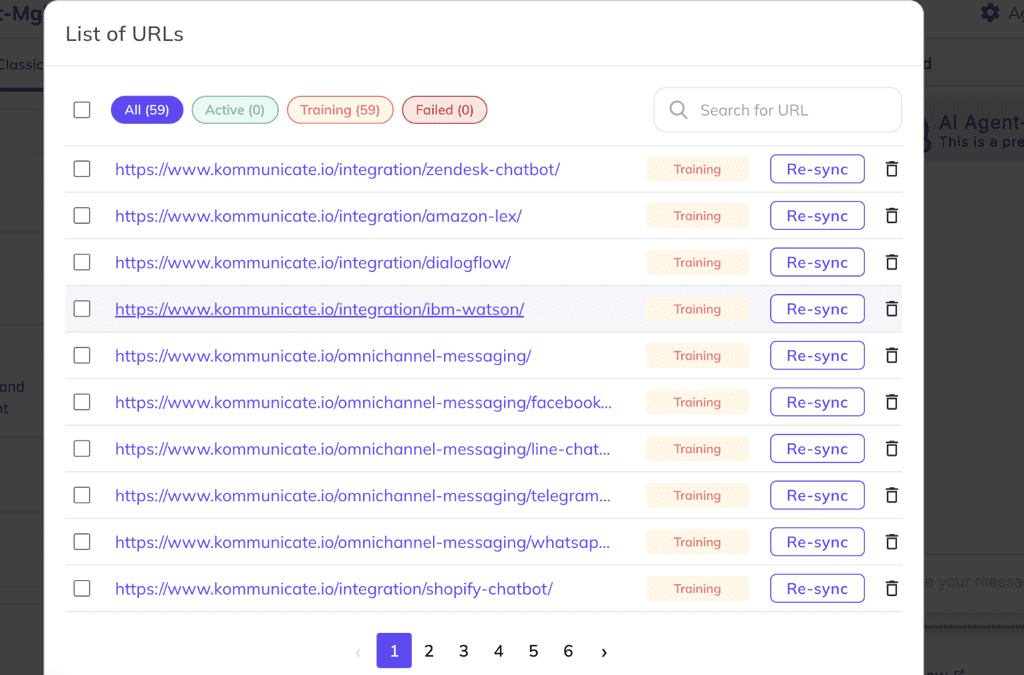Click inside the Search for URL field
Viewport: 1024px width, 675px height.
[x=780, y=110]
